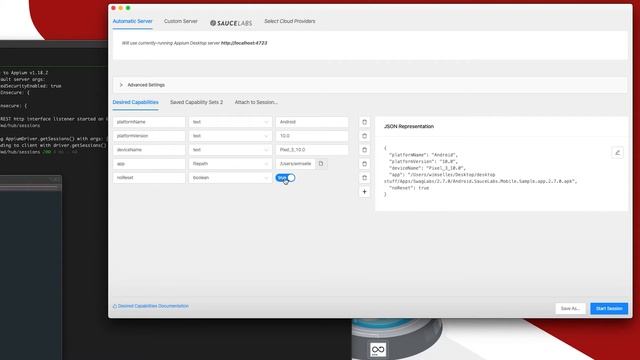
Task: Open Saved Capability Sets tab
Action: 196,102
